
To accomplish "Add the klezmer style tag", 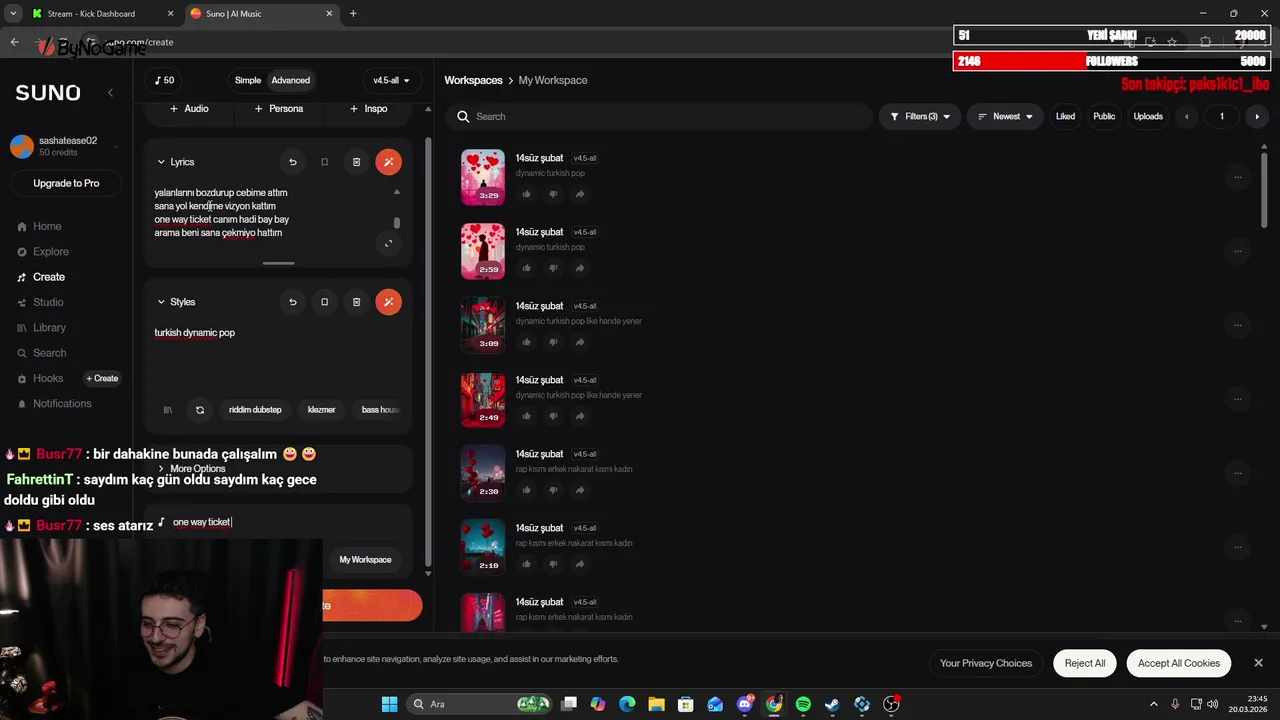I will (x=321, y=410).
